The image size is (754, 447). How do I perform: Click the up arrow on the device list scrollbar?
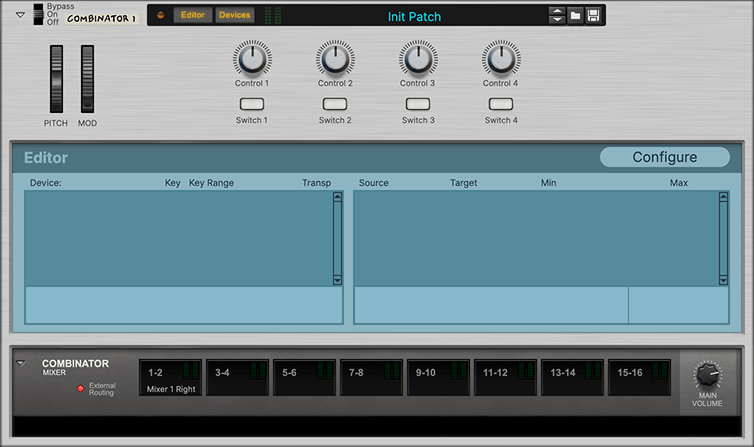(x=338, y=197)
